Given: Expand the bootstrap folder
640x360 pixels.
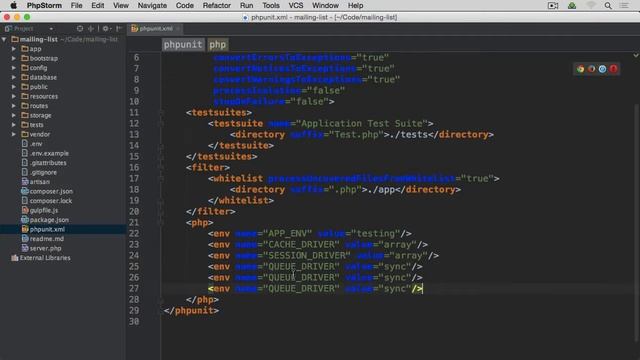Looking at the screenshot, I should tap(14, 58).
